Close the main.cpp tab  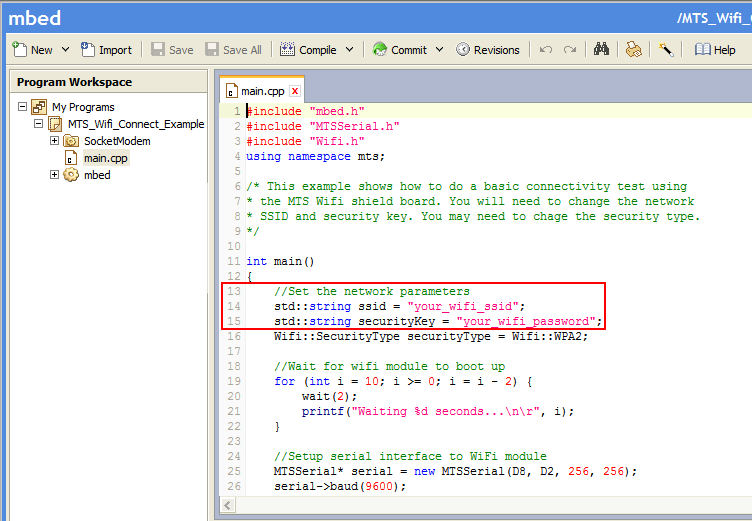(x=295, y=91)
